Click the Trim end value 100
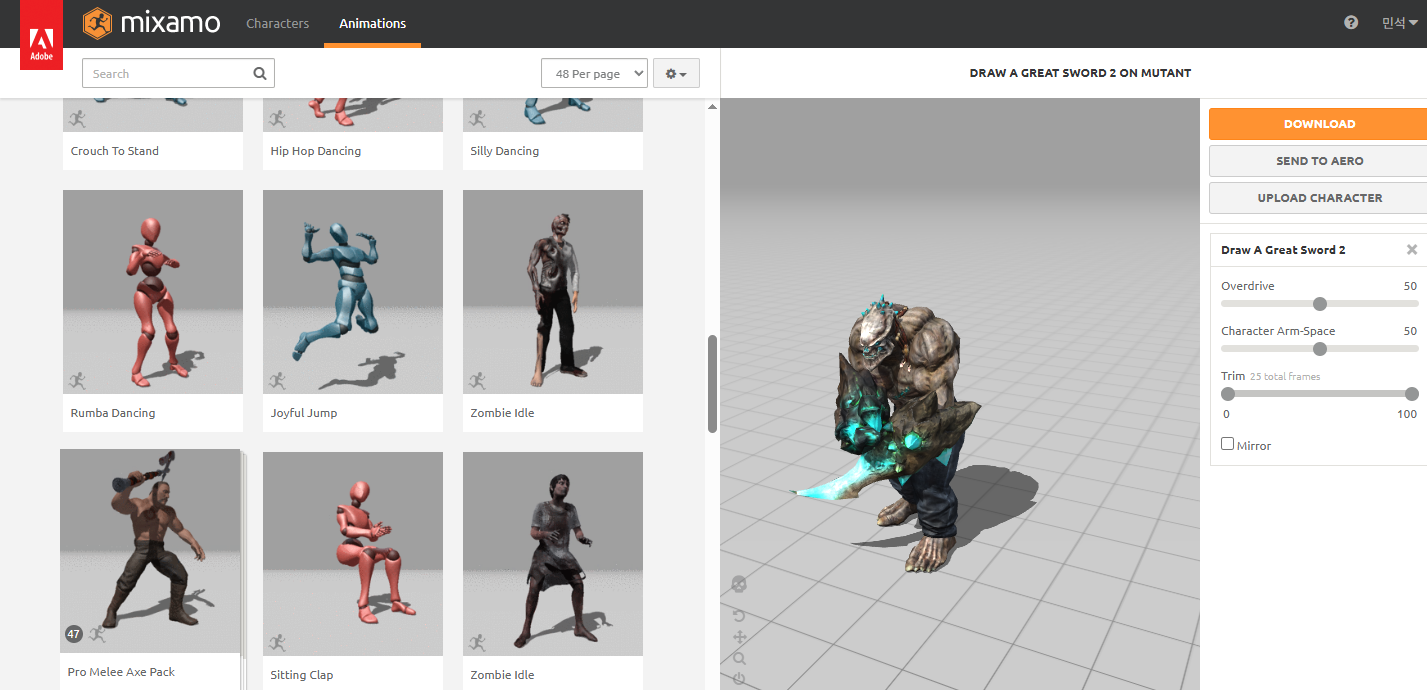The height and width of the screenshot is (690, 1427). coord(1407,414)
